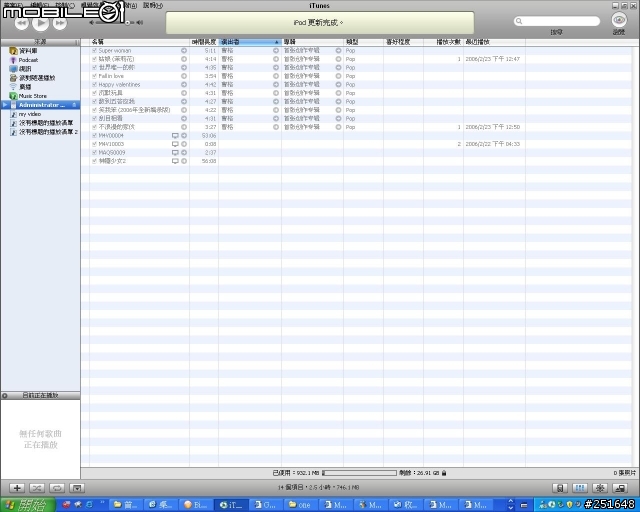The height and width of the screenshot is (512, 640).
Task: Turn on the visualizer button
Action: click(600, 488)
